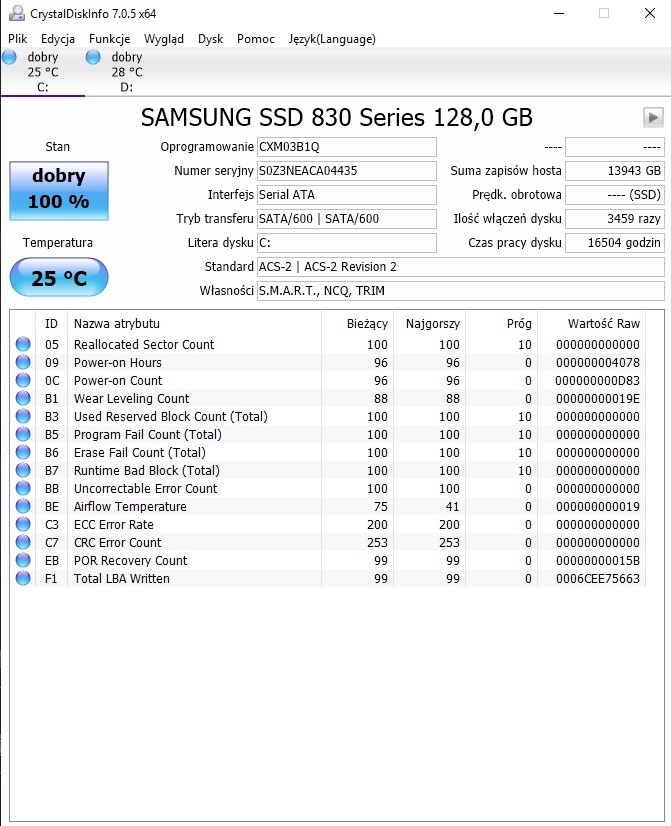Image resolution: width=671 pixels, height=826 pixels.
Task: Click status orb for POR Recovery Count
Action: [x=23, y=560]
